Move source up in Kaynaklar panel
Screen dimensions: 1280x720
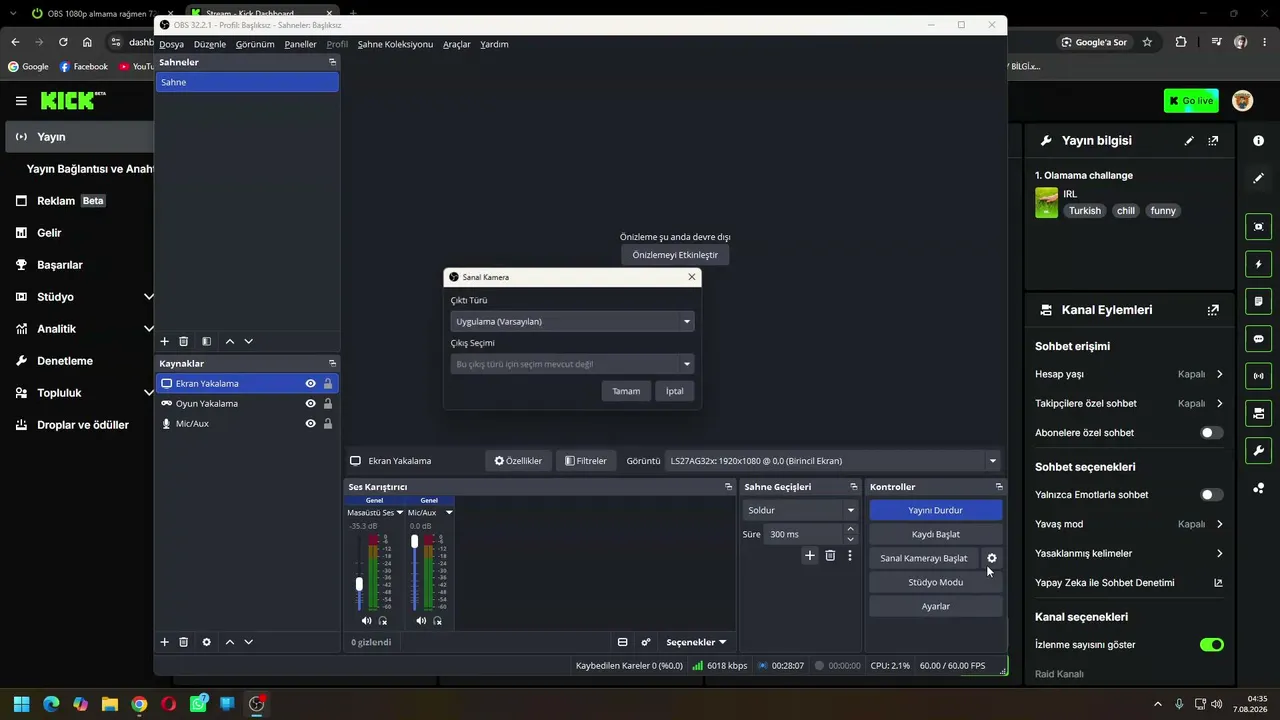tap(230, 642)
